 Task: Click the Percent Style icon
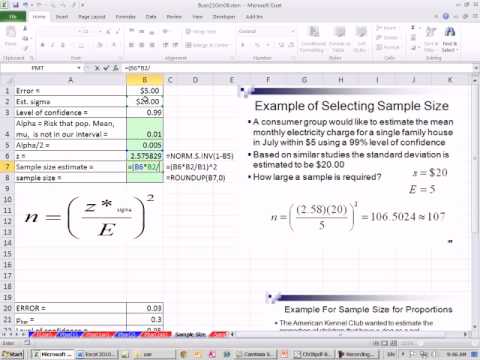click(x=257, y=45)
